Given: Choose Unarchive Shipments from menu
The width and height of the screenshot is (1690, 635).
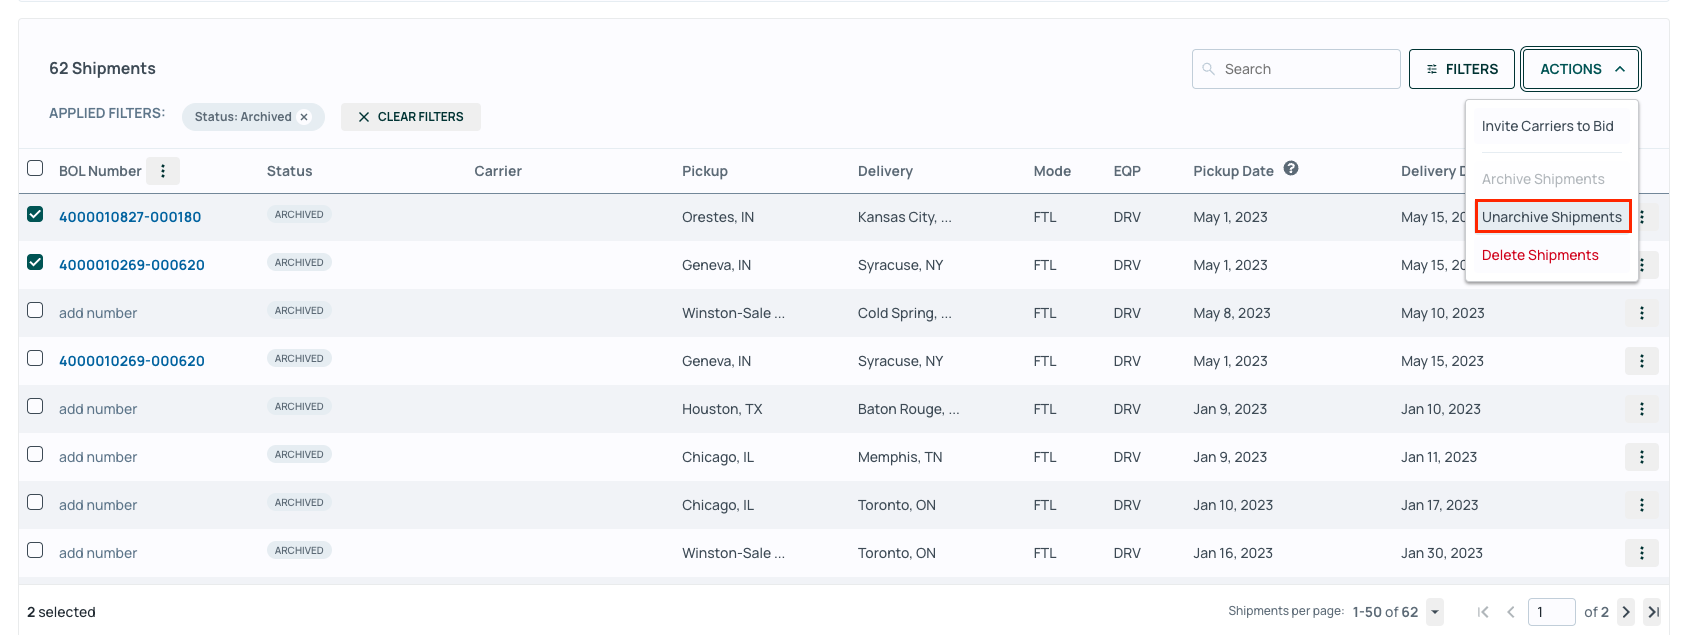Looking at the screenshot, I should tap(1552, 217).
